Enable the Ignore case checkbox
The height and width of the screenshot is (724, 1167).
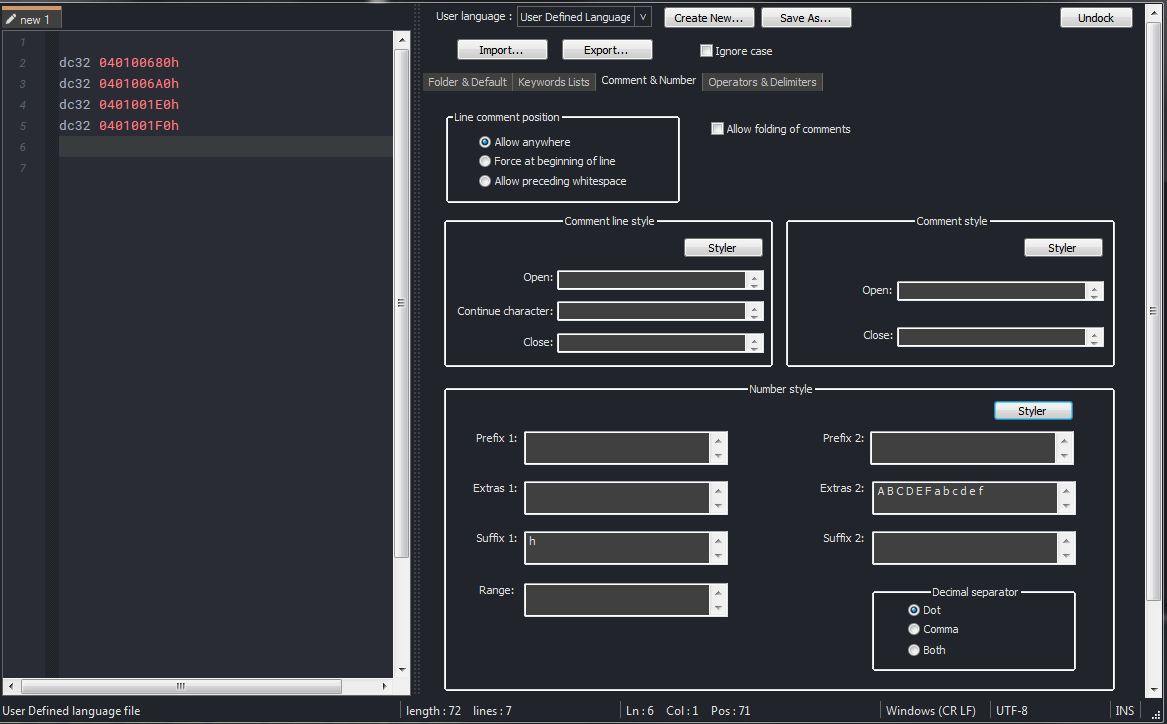click(x=706, y=51)
